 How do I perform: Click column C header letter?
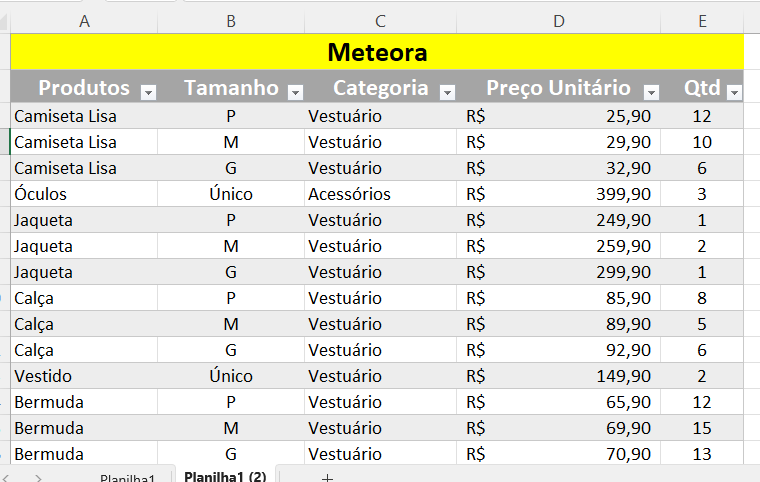coord(380,21)
